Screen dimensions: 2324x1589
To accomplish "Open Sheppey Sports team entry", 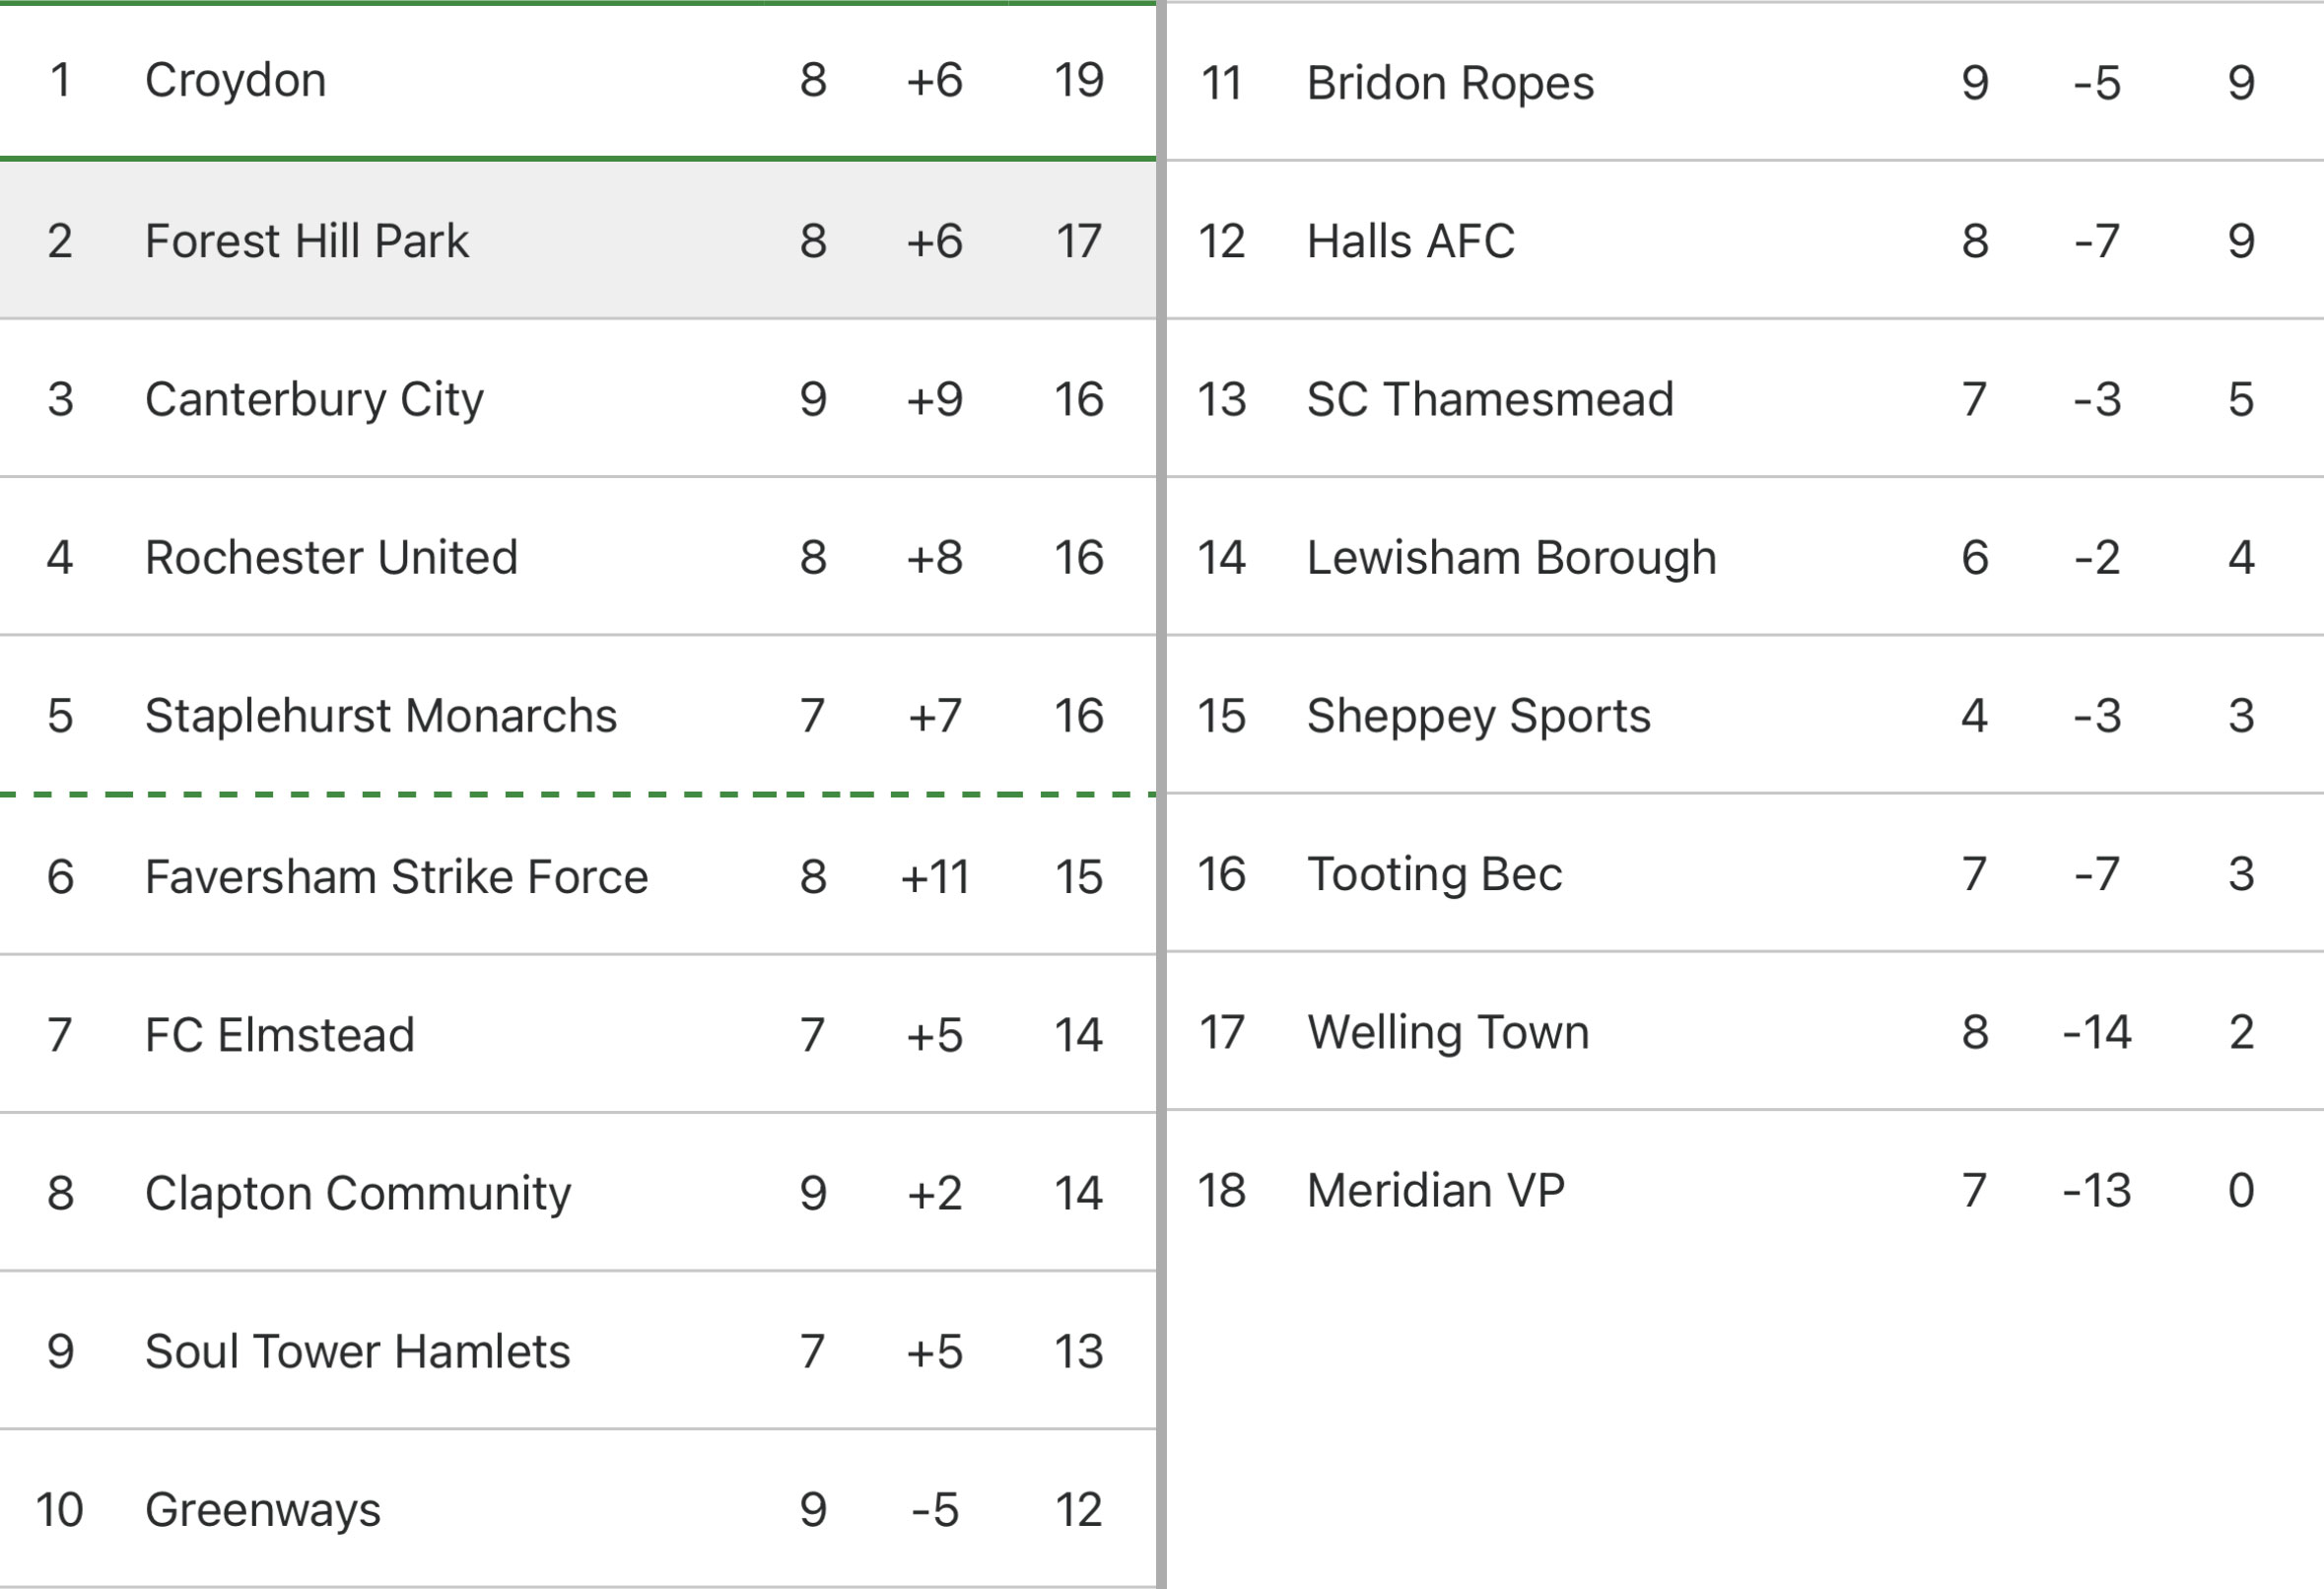I will coord(1745,714).
